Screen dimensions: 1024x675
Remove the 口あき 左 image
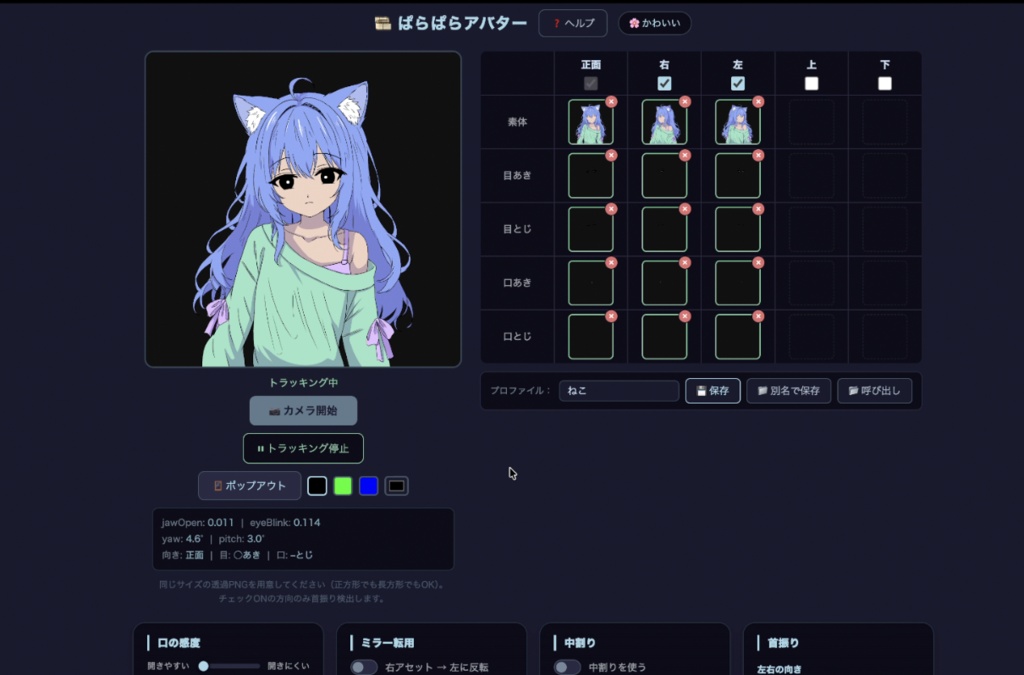tap(758, 262)
